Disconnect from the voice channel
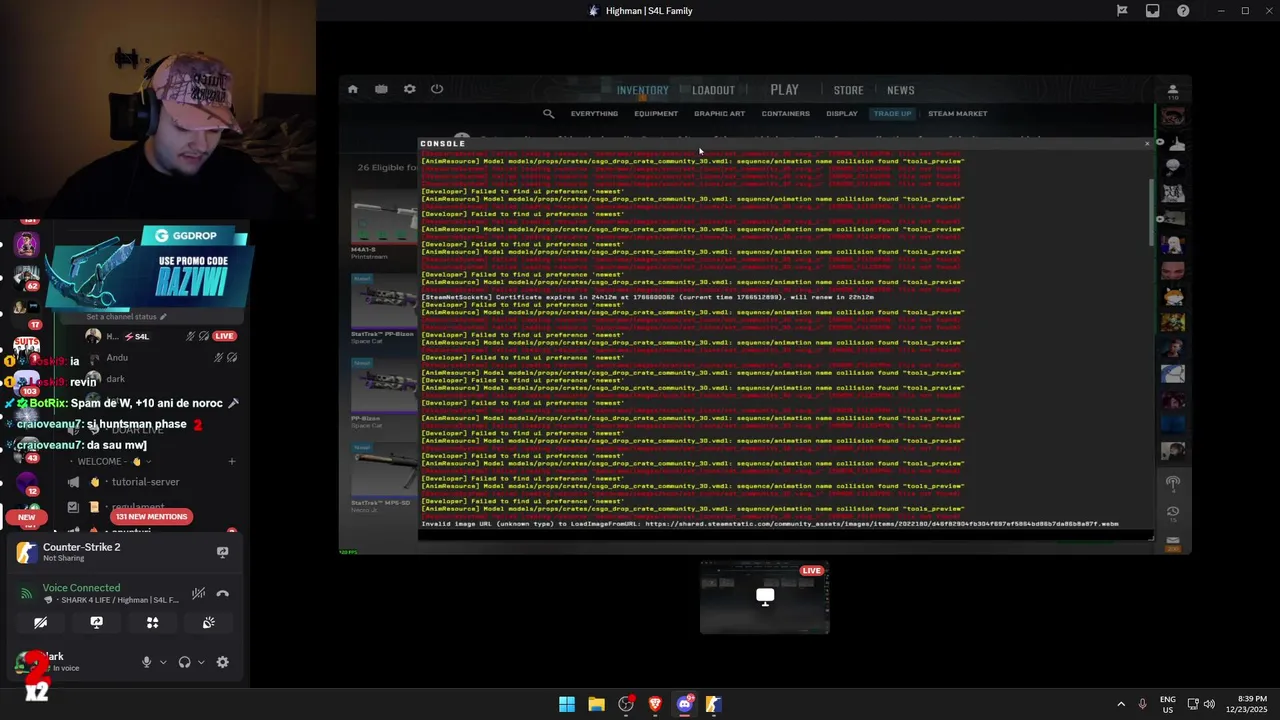1280x720 pixels. (222, 593)
